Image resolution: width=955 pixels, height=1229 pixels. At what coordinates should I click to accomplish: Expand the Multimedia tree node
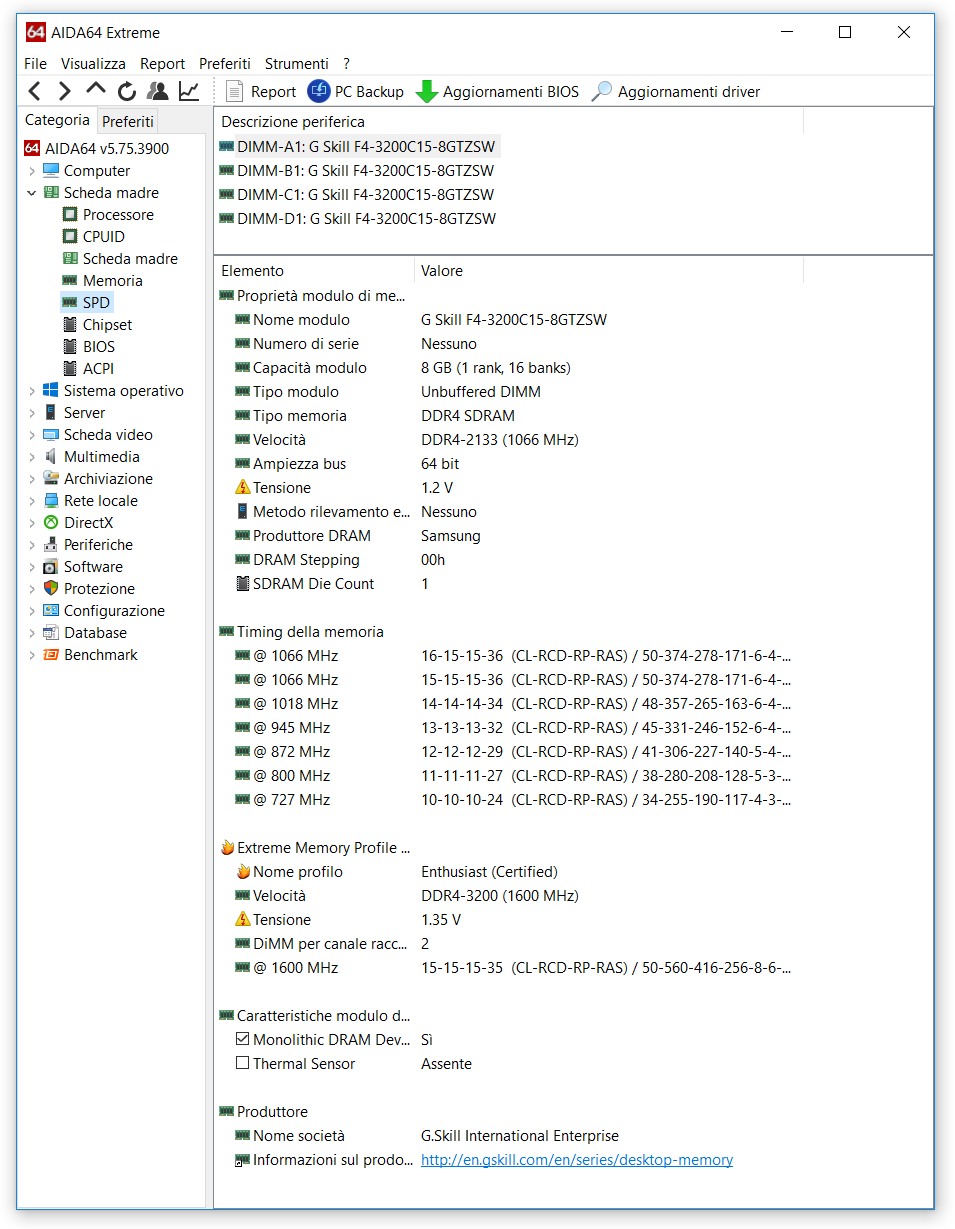click(32, 457)
